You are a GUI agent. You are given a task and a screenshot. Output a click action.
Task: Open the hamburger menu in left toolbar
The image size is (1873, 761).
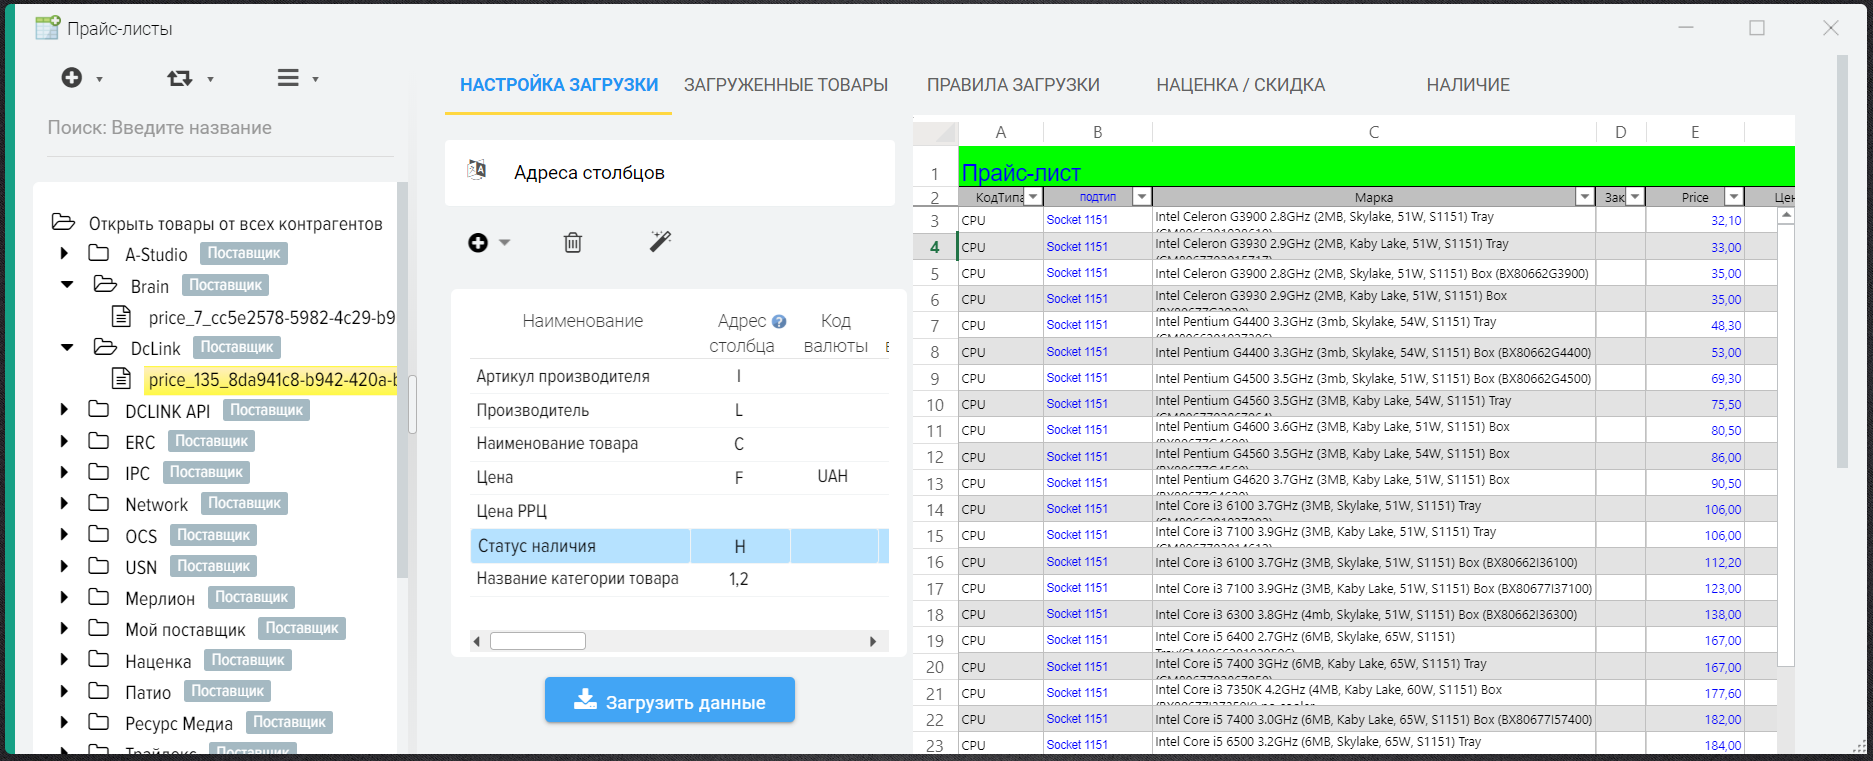(x=288, y=78)
